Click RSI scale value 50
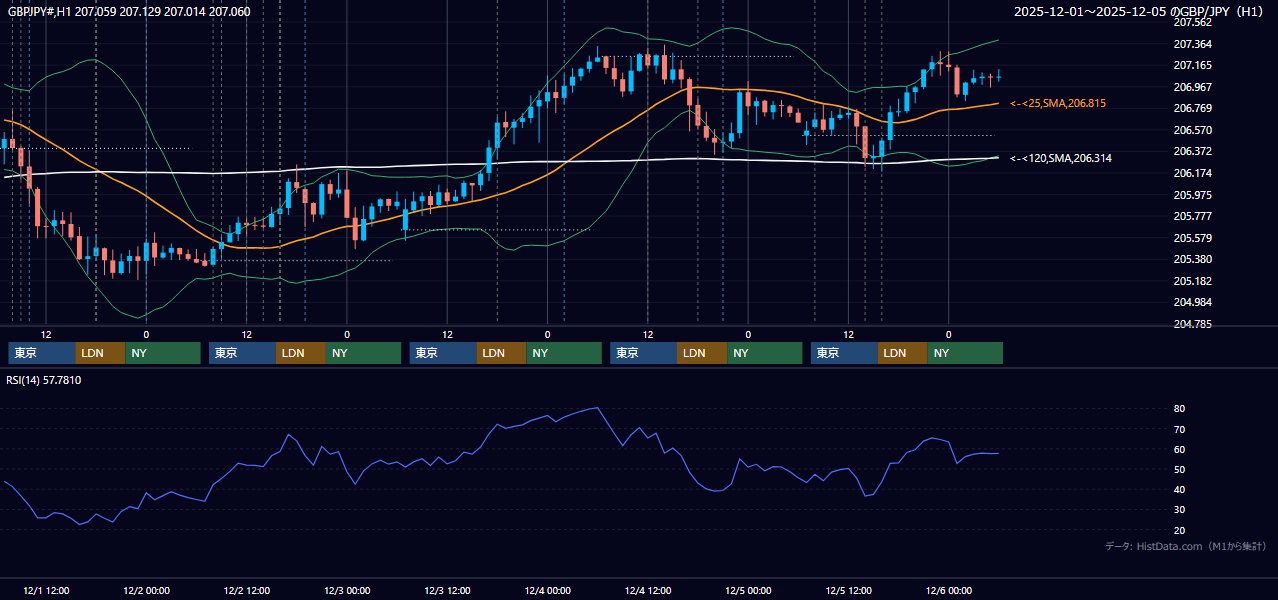The image size is (1278, 600). coord(1180,469)
